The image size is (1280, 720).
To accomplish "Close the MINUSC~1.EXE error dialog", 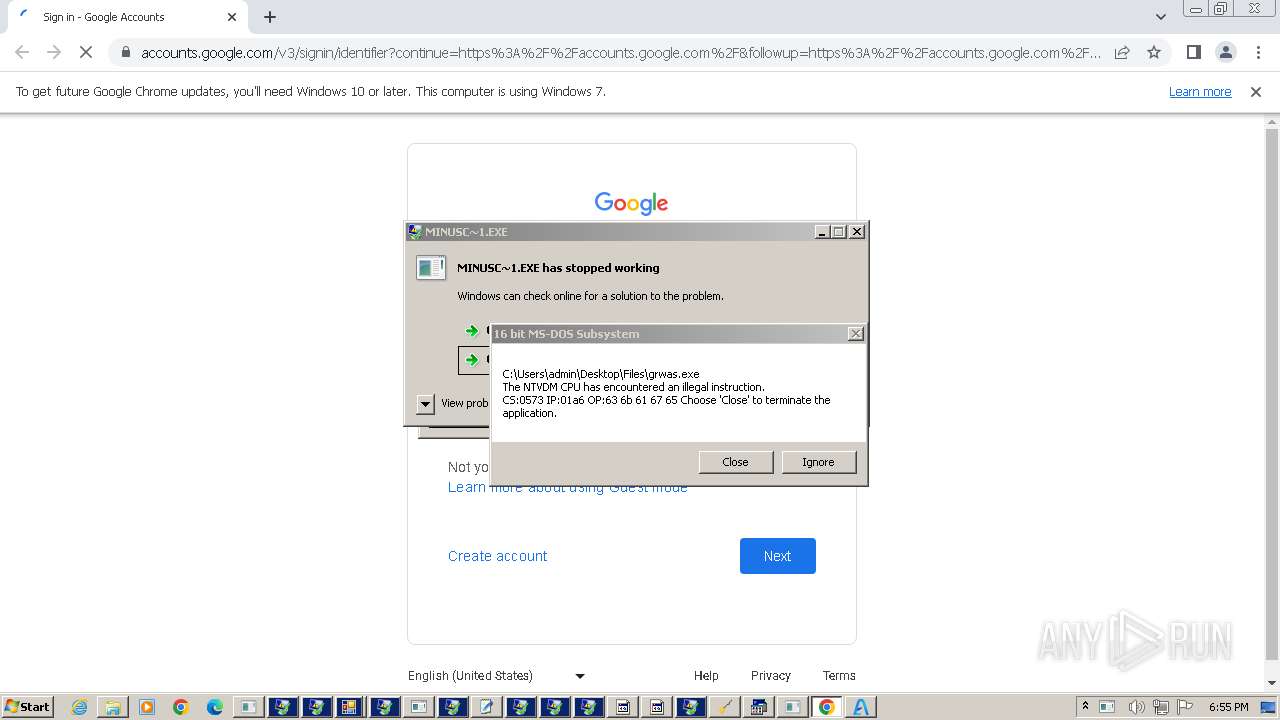I will point(857,231).
